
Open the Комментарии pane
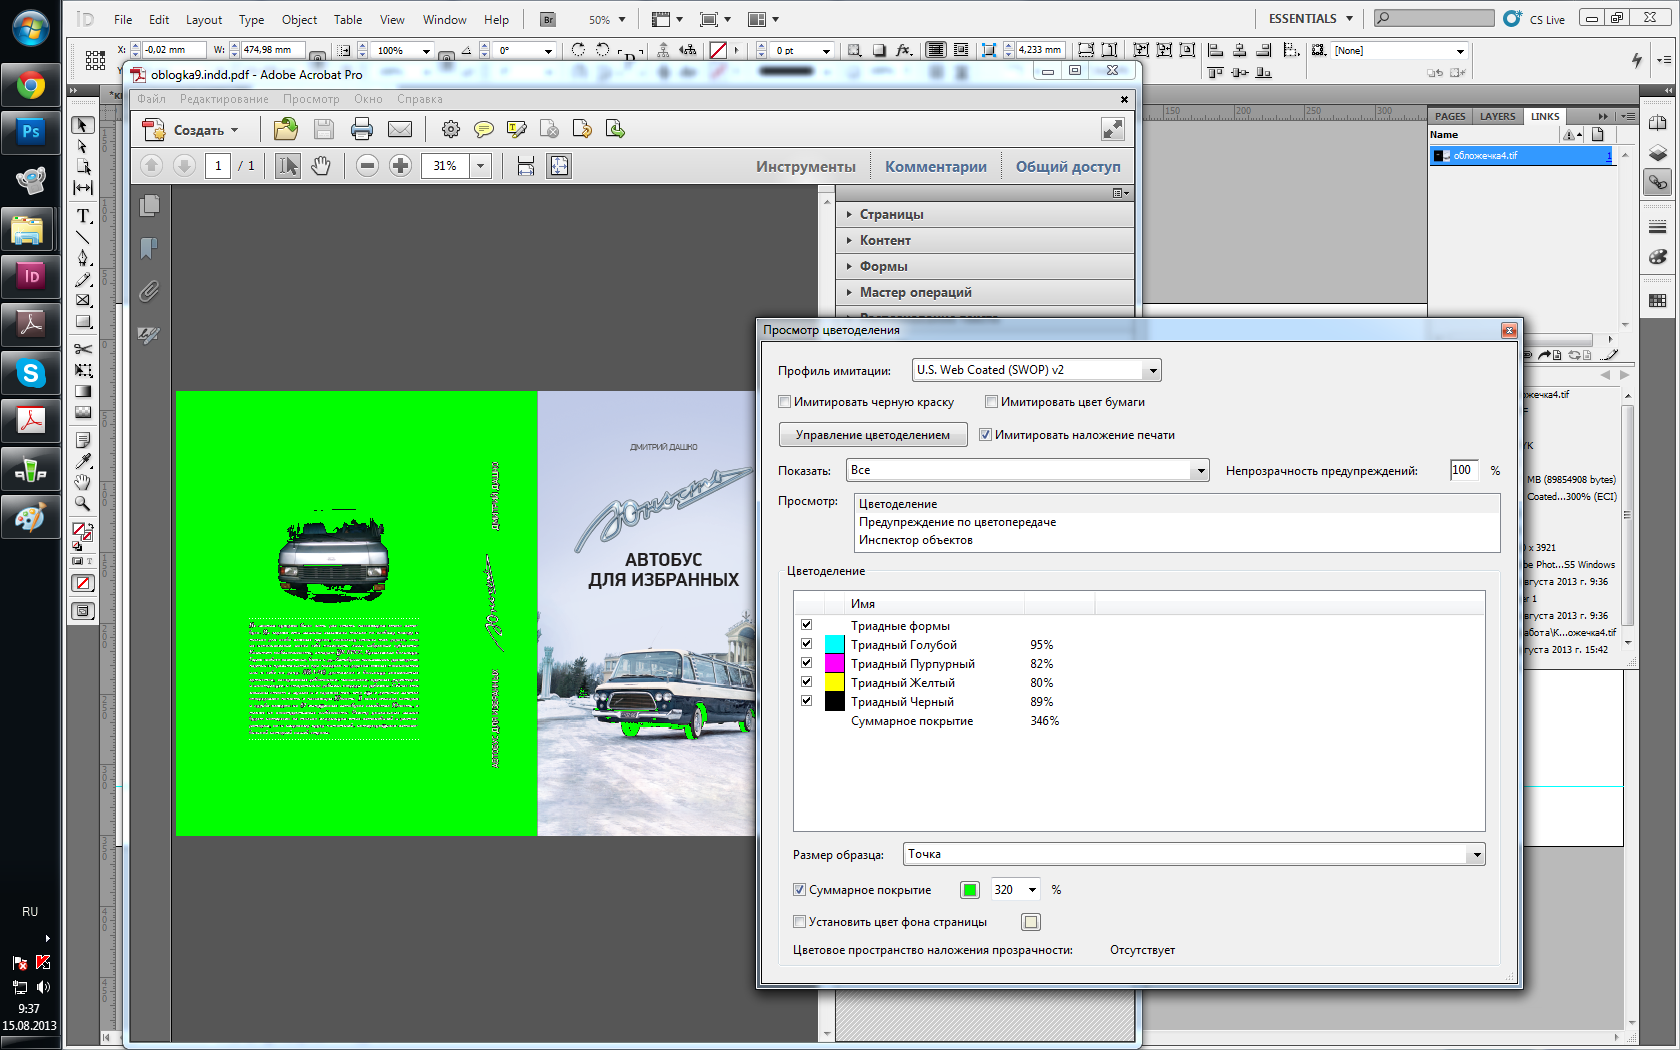pos(936,167)
